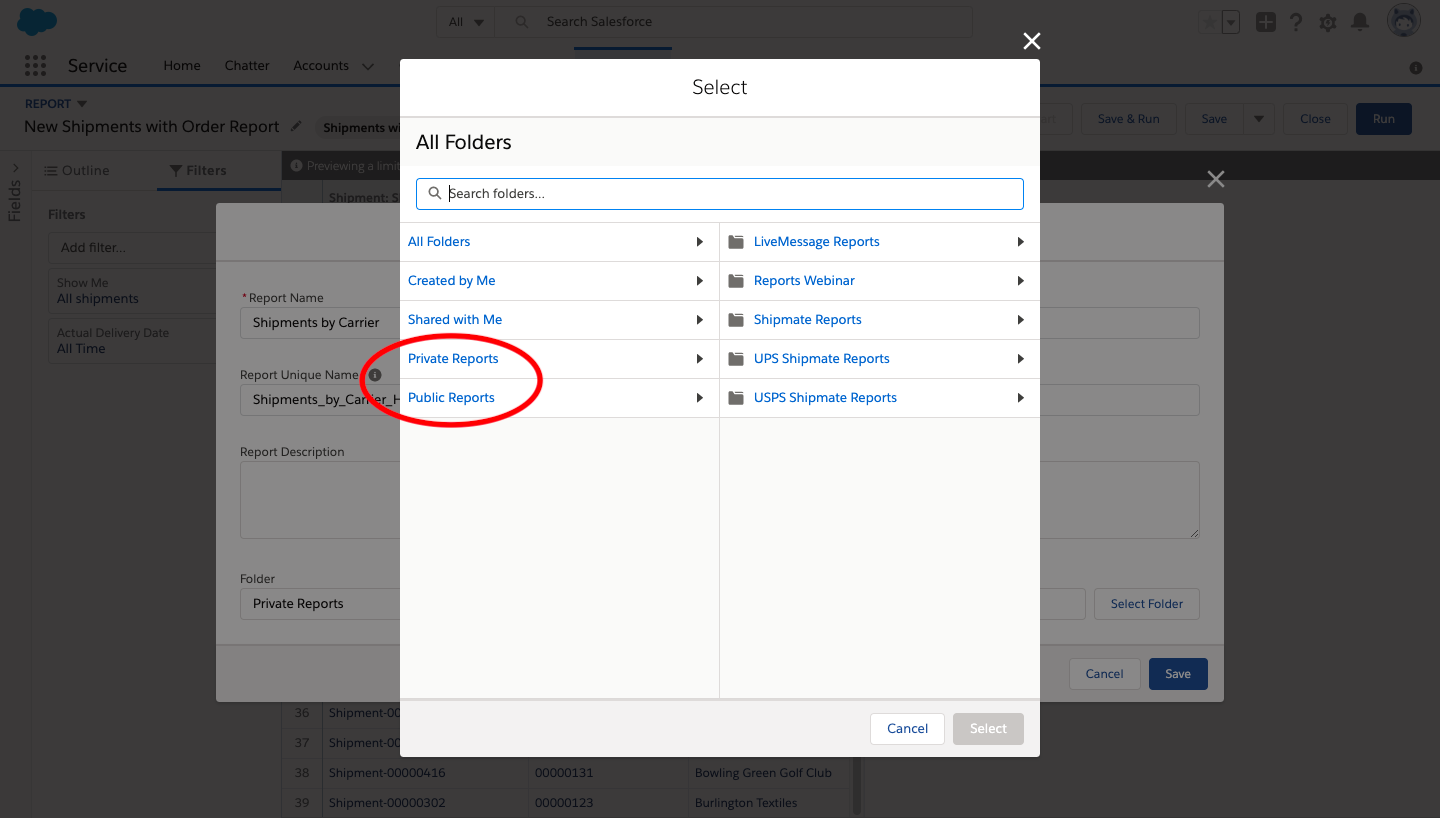Open the Notifications bell icon
Screen dimensions: 1440x818
1360,22
